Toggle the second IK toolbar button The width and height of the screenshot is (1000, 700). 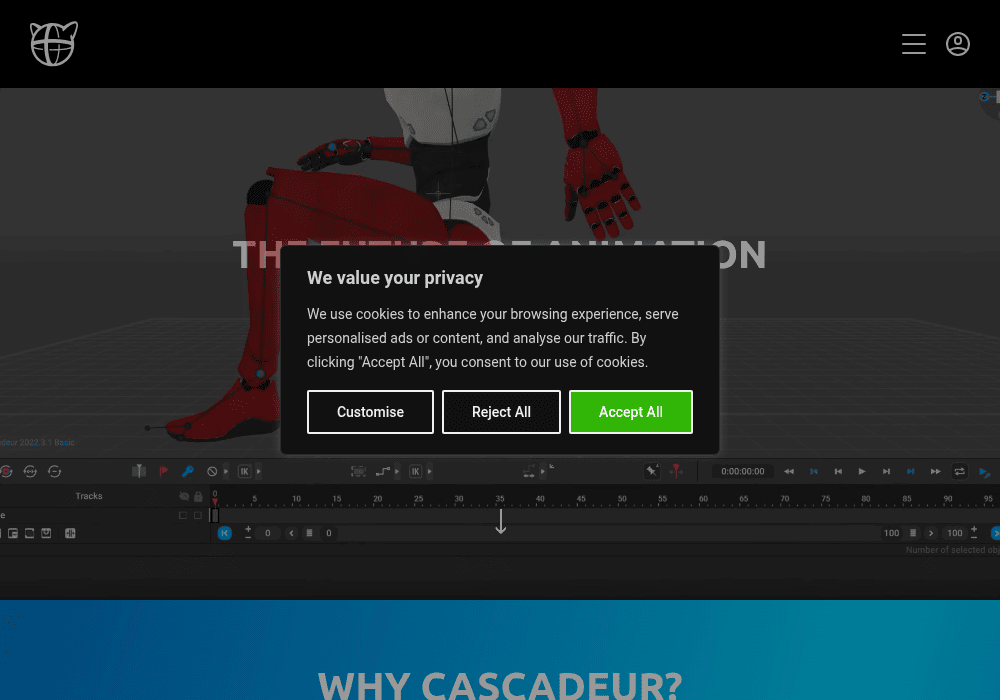(415, 472)
